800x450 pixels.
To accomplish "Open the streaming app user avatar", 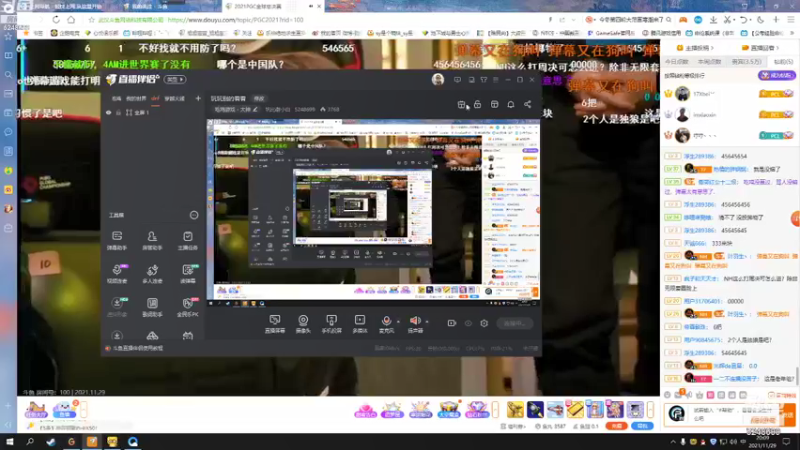I will tap(438, 80).
